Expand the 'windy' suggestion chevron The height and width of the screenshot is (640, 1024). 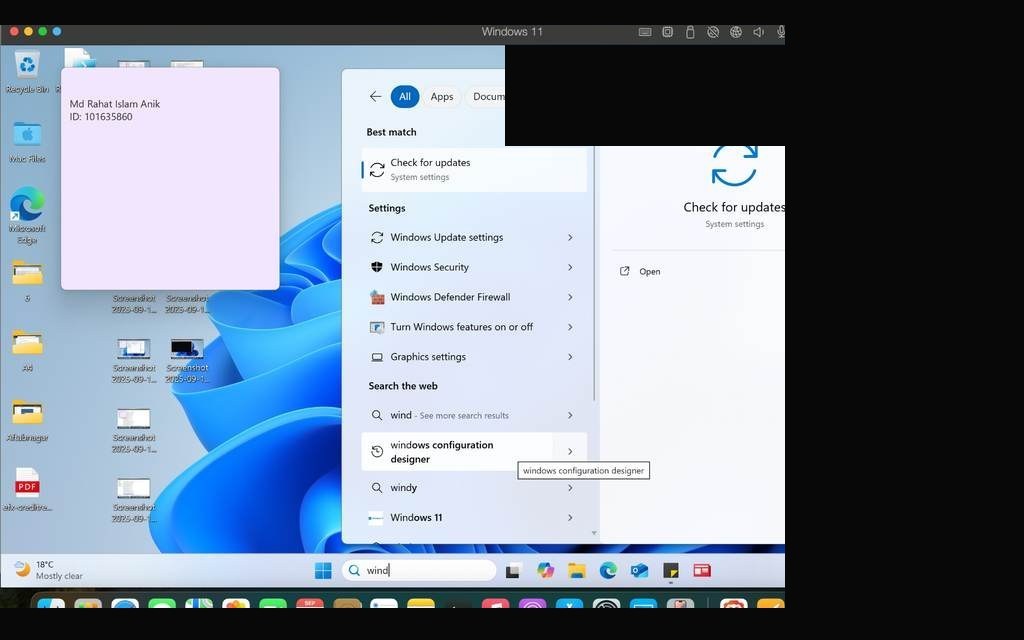pyautogui.click(x=570, y=488)
